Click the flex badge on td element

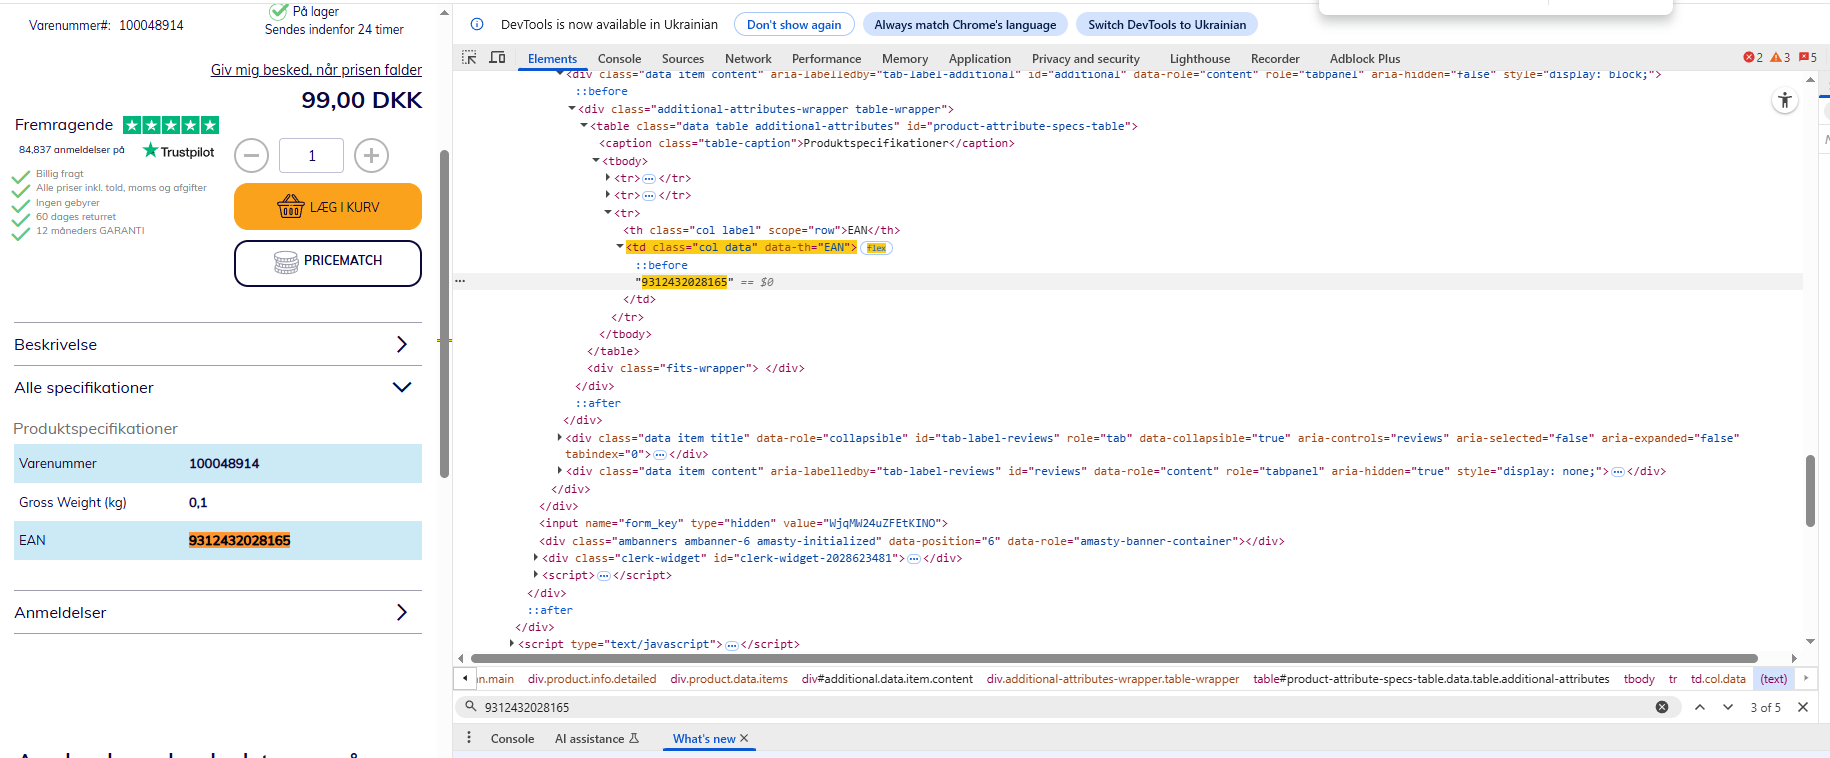(877, 248)
